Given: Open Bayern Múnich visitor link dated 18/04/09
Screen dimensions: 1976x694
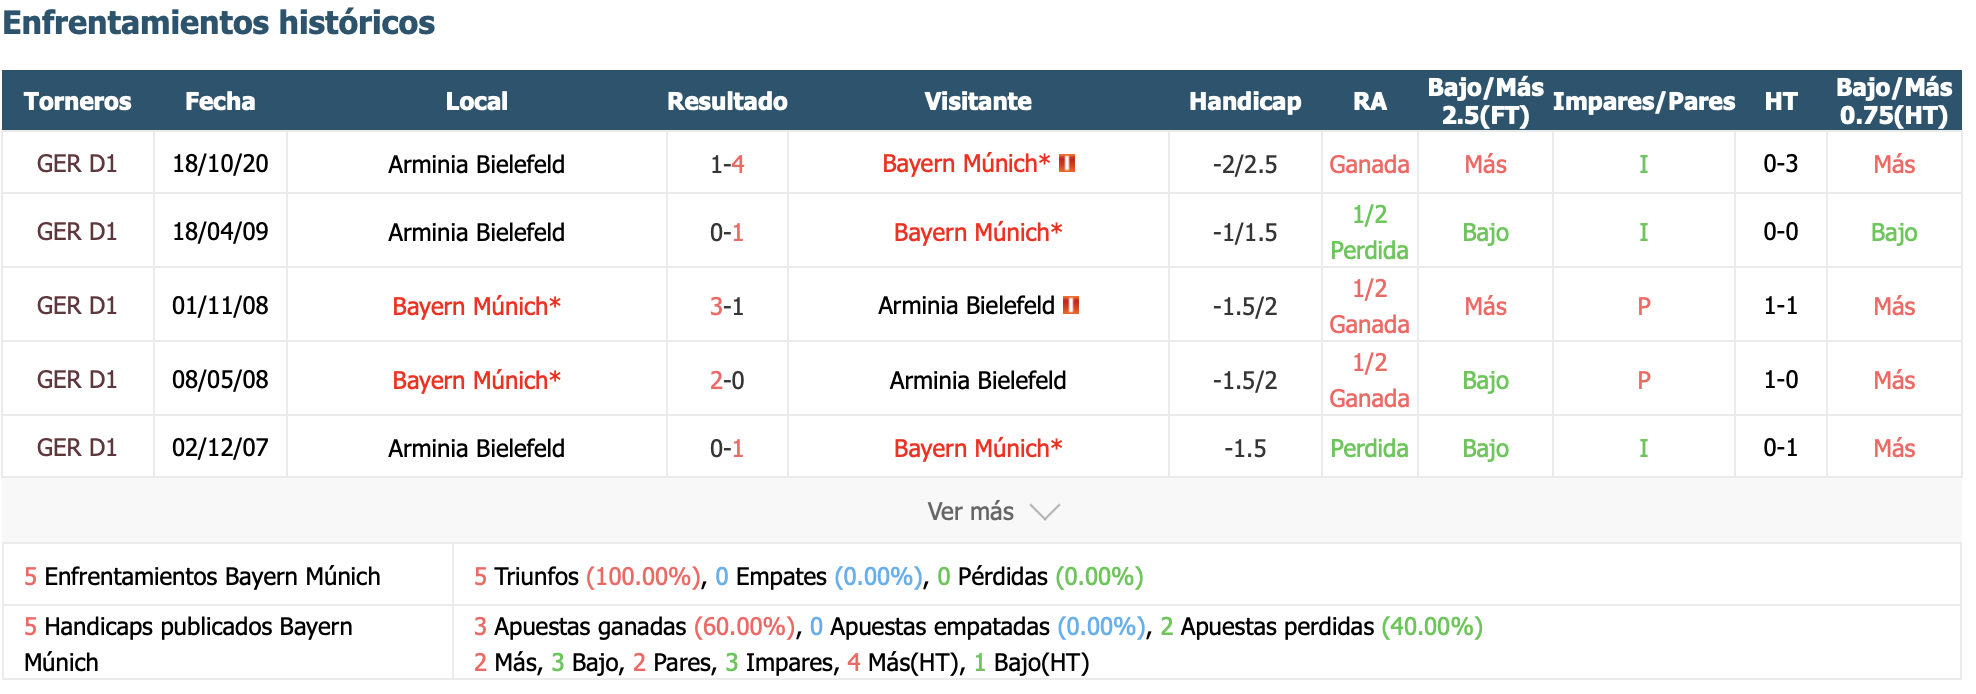Looking at the screenshot, I should [977, 232].
